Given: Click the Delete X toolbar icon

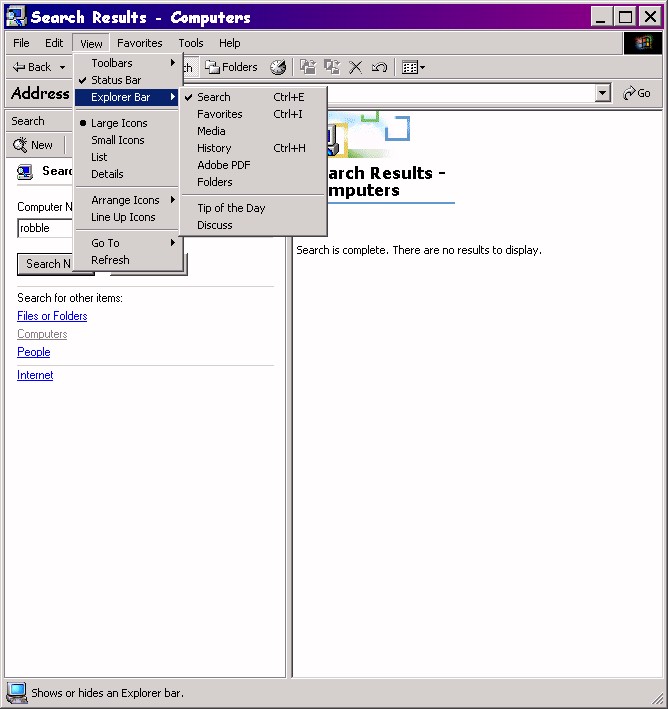Looking at the screenshot, I should 355,67.
